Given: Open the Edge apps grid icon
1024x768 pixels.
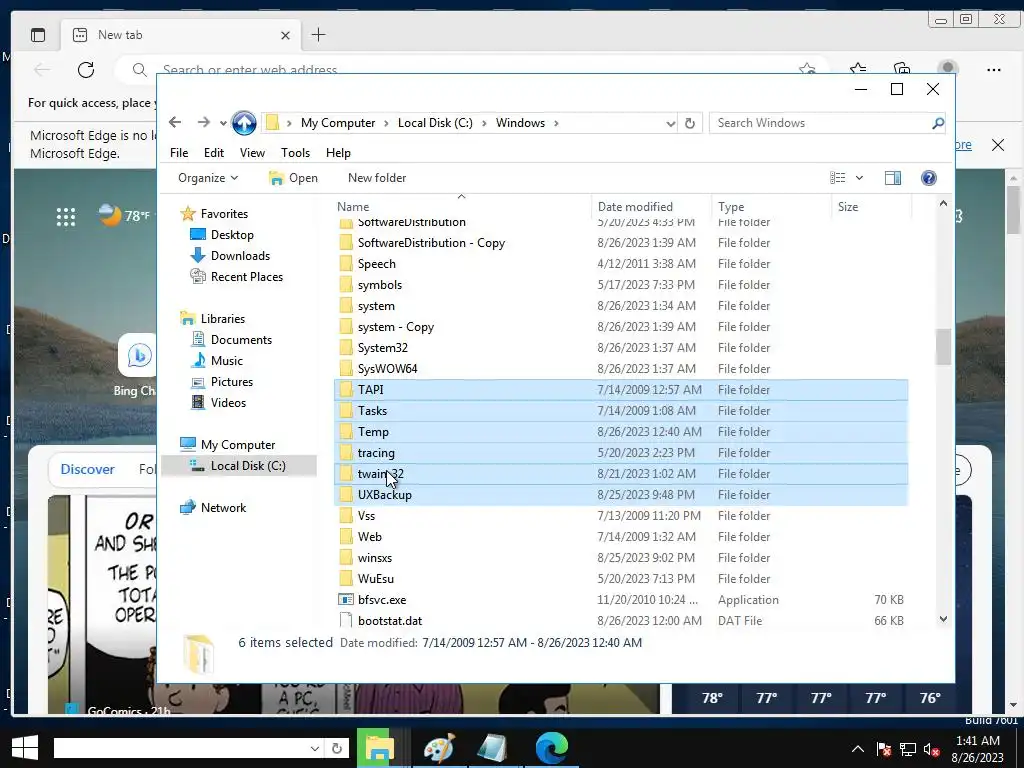Looking at the screenshot, I should coord(65,217).
